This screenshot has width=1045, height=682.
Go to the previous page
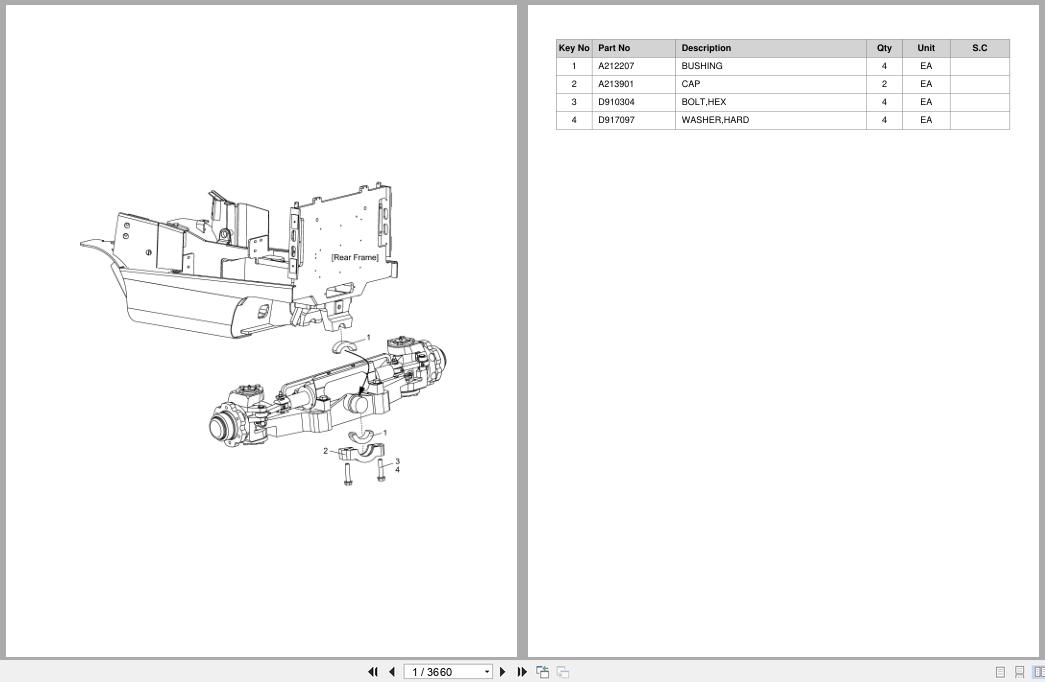click(392, 672)
